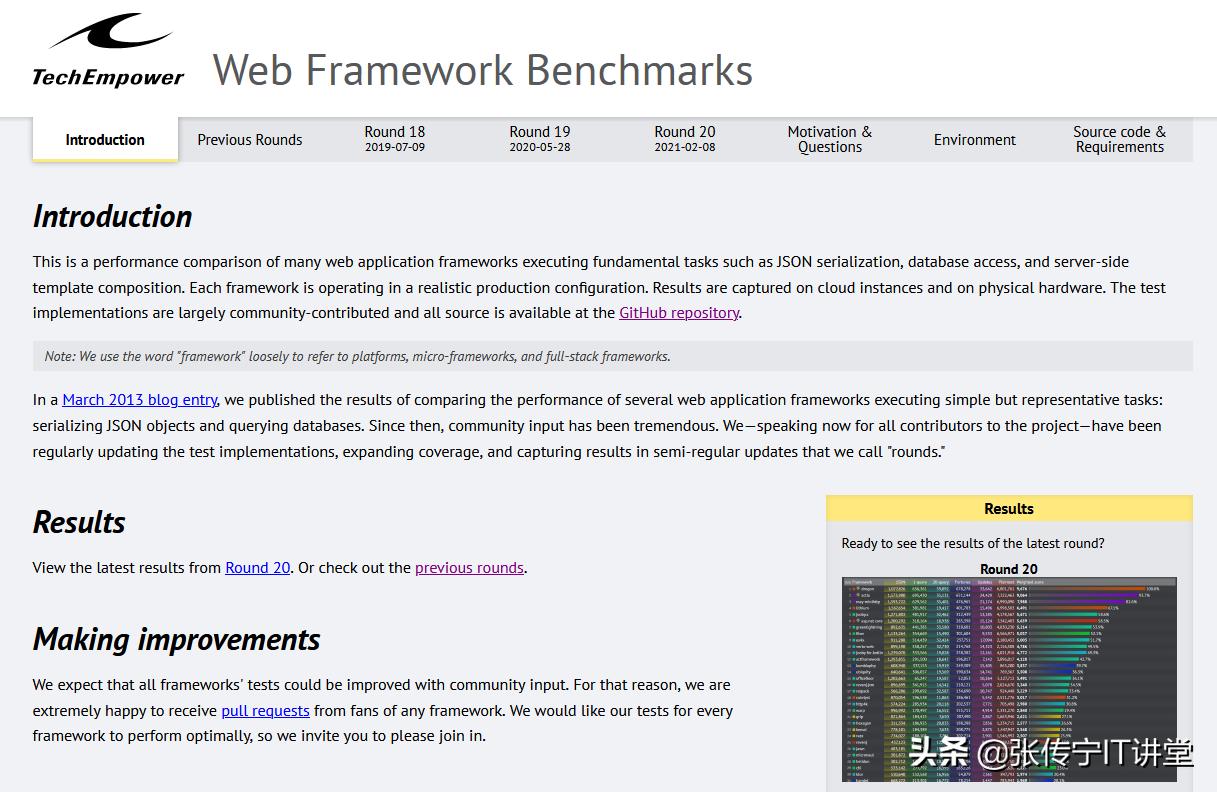Follow the previous rounds text link
The width and height of the screenshot is (1217, 792).
469,568
